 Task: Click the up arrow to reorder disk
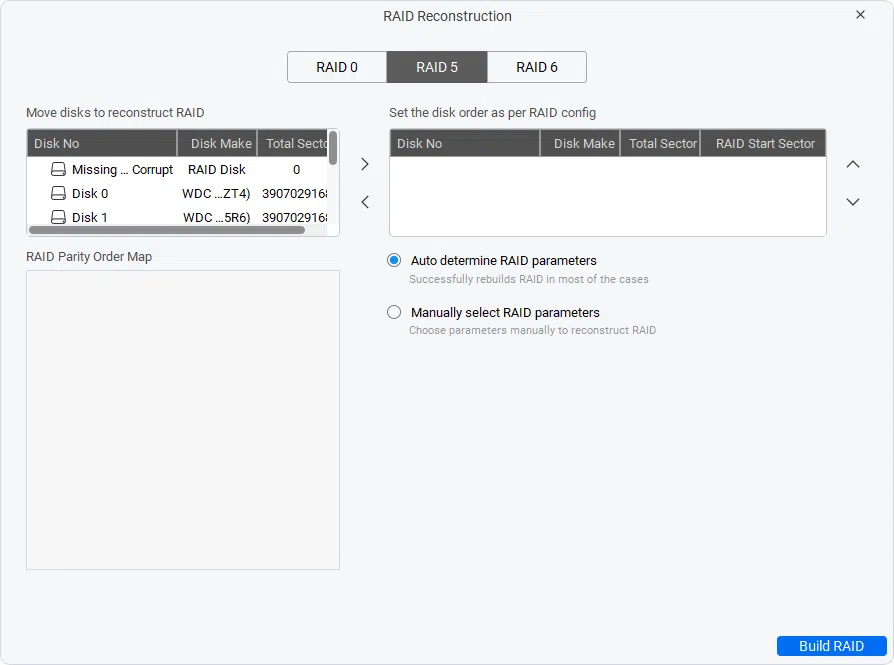[x=852, y=163]
